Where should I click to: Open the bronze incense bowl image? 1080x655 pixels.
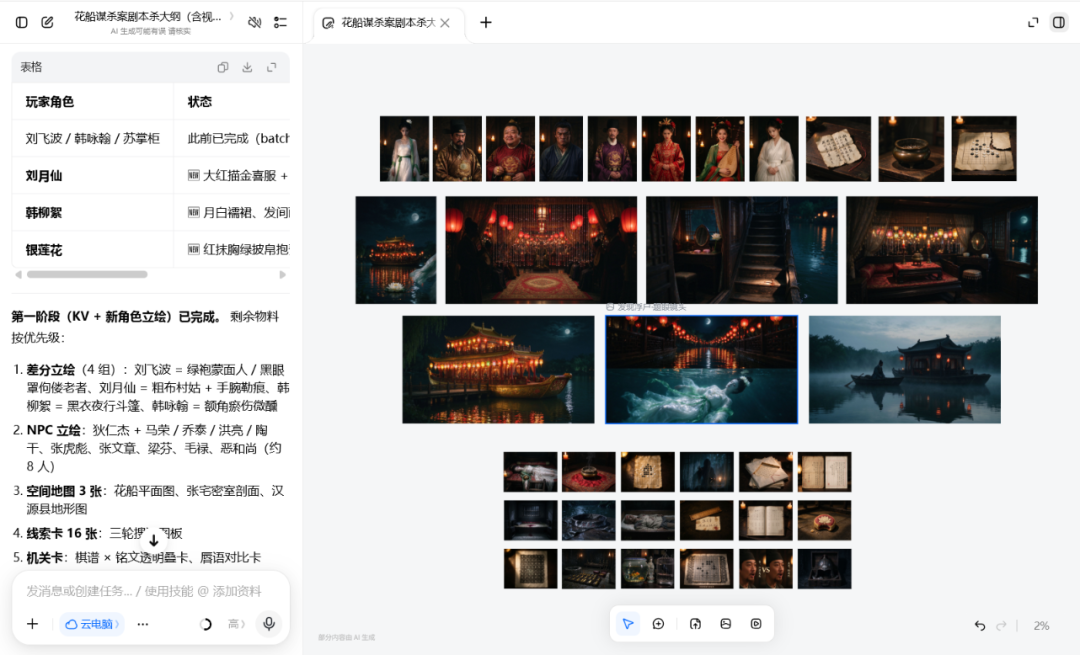pyautogui.click(x=911, y=149)
